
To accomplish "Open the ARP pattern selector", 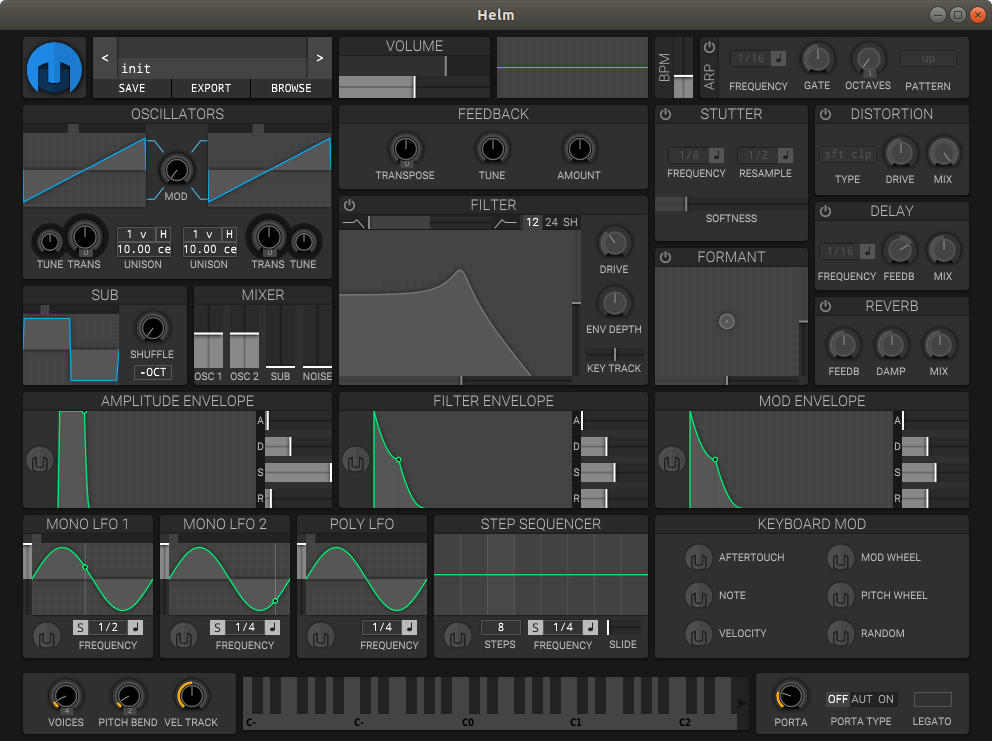I will point(928,58).
